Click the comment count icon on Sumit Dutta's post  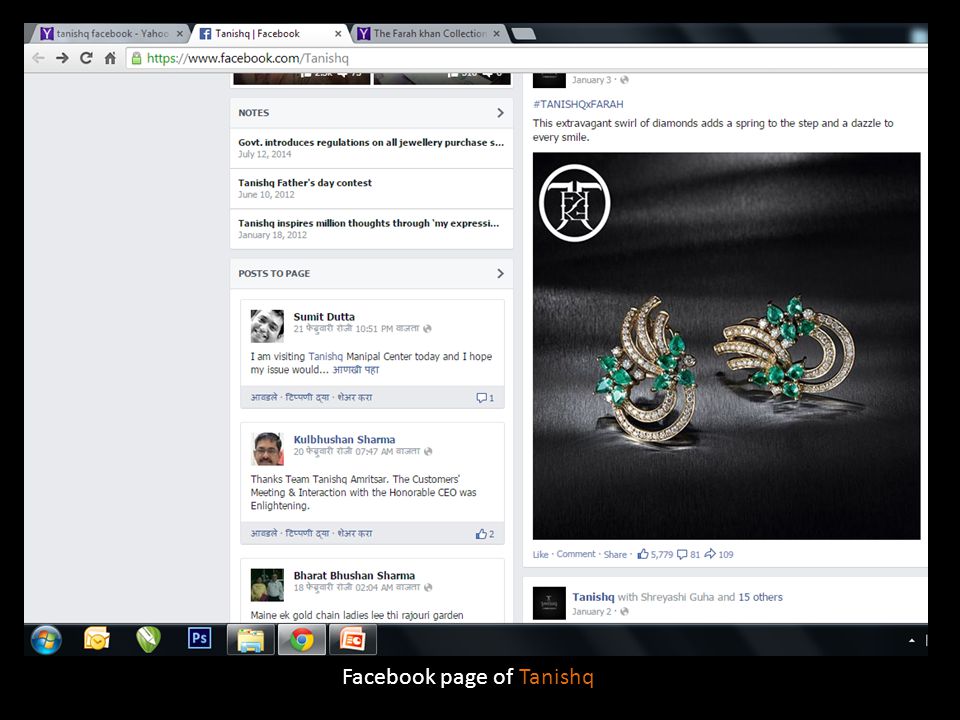(x=485, y=398)
